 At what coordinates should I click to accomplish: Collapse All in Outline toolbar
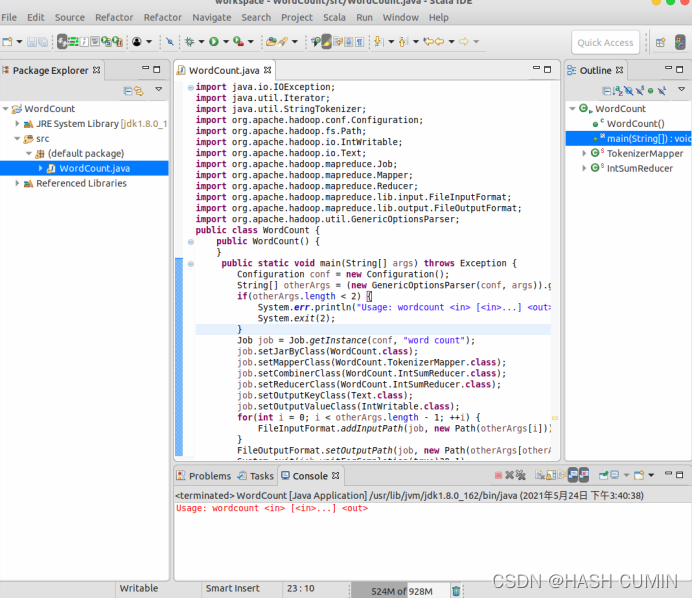pyautogui.click(x=607, y=91)
